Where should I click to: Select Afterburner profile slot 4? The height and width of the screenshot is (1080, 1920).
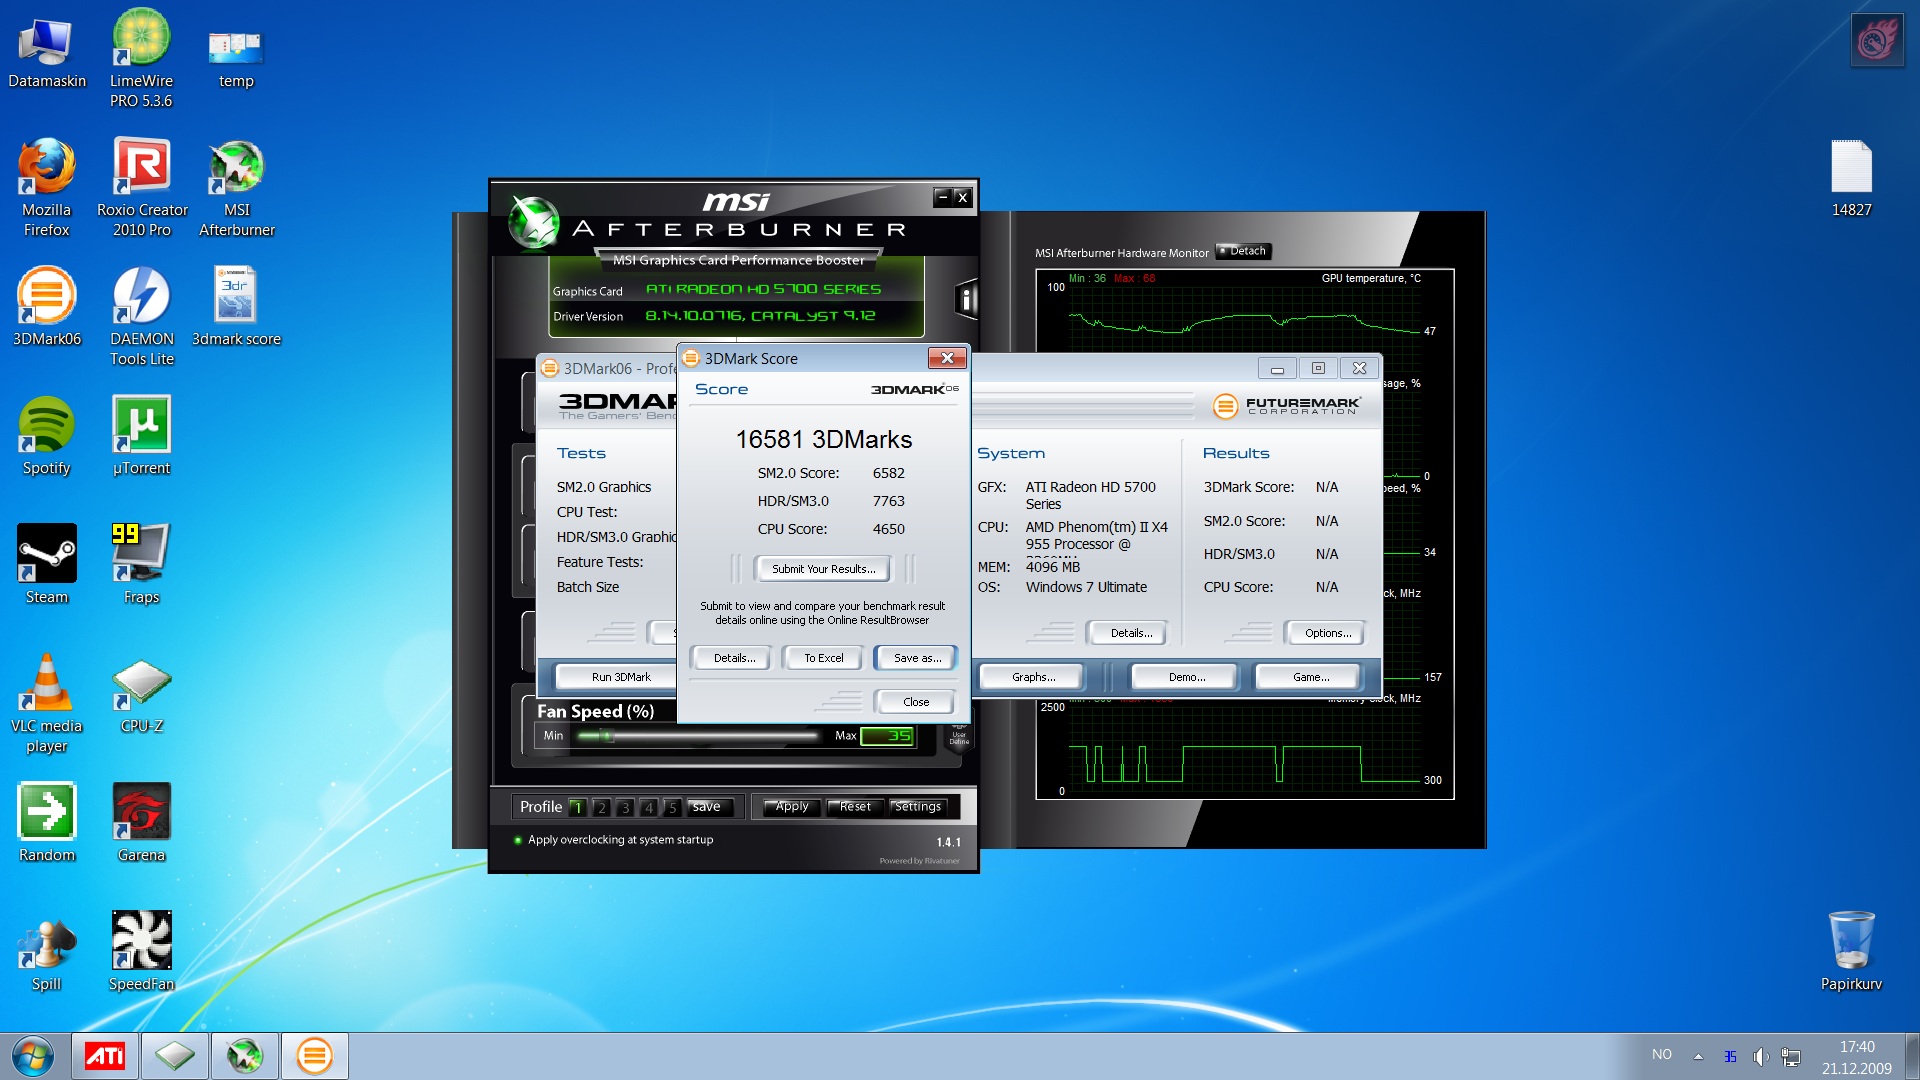[x=649, y=807]
